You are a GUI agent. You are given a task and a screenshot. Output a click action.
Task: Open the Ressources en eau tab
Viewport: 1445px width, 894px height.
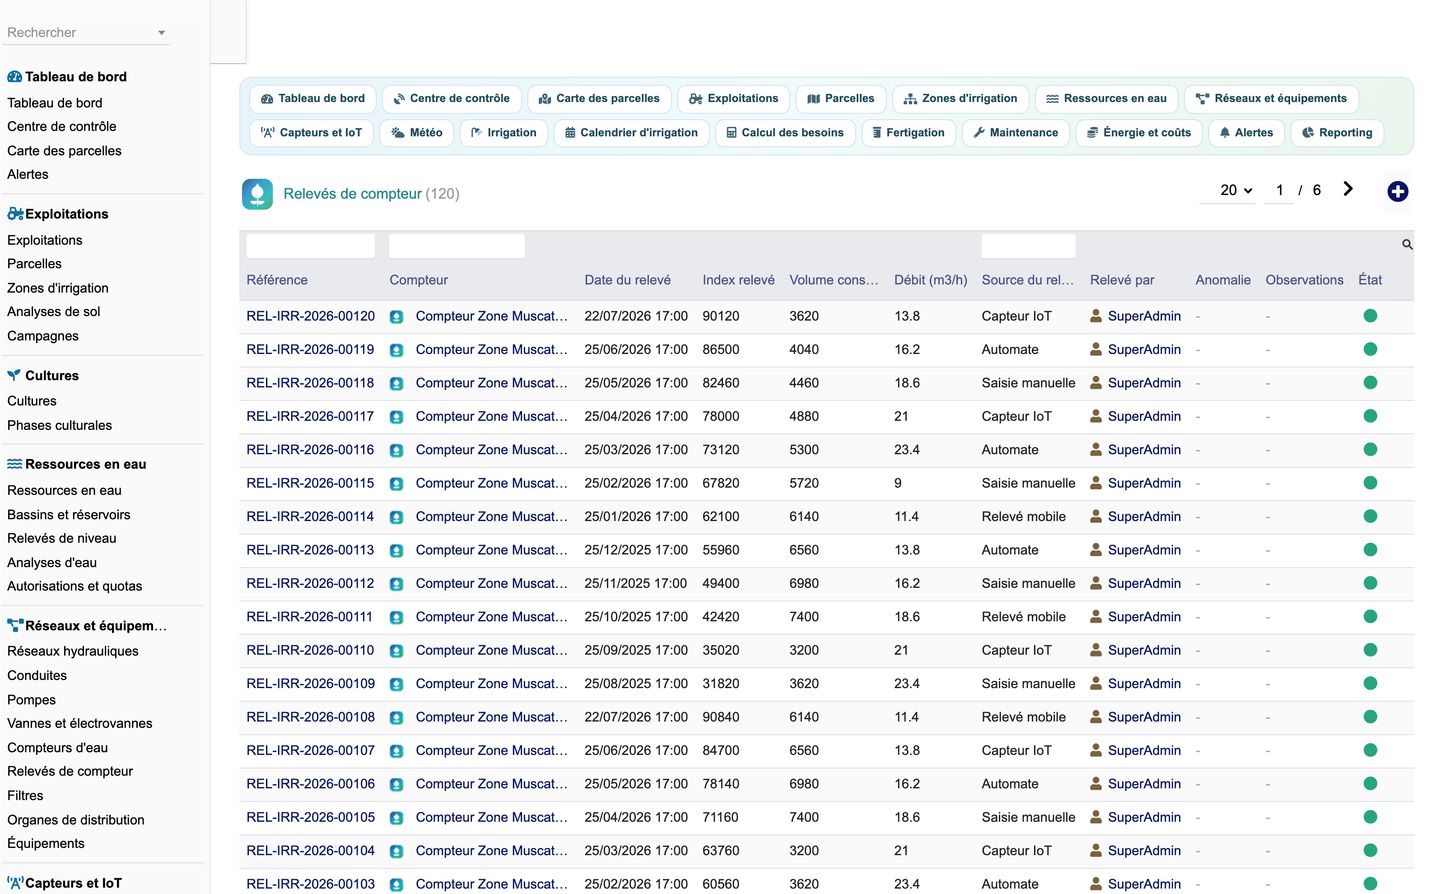(1106, 99)
